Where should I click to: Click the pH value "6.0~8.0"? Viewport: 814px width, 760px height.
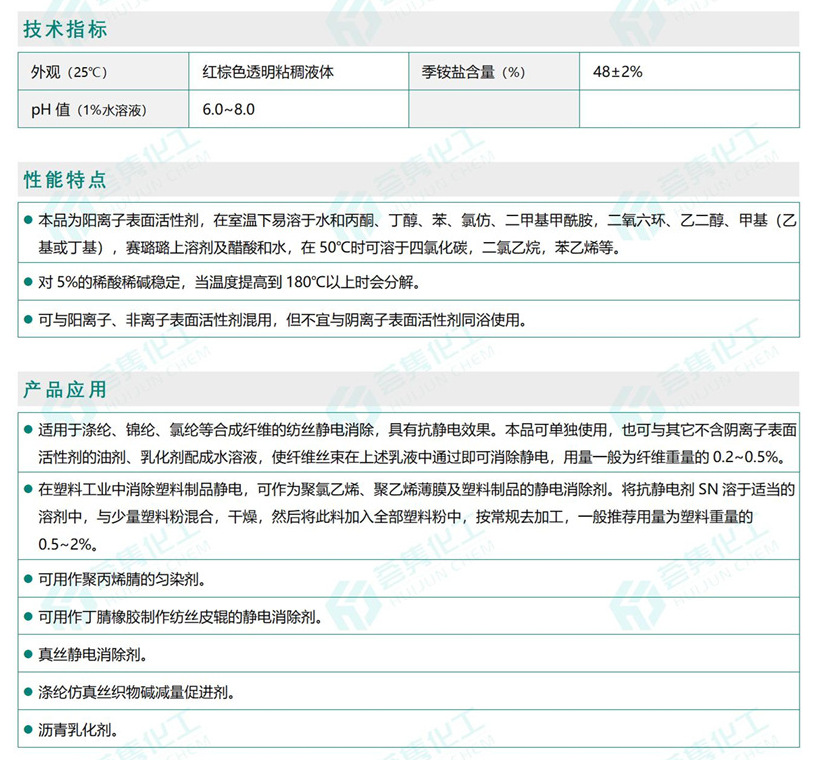click(x=228, y=110)
